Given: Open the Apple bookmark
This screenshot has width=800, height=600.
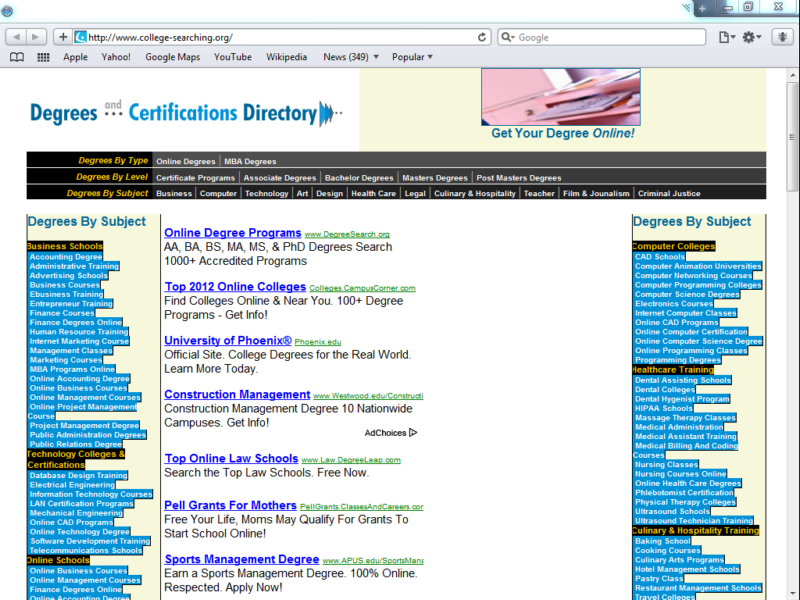Looking at the screenshot, I should click(76, 57).
